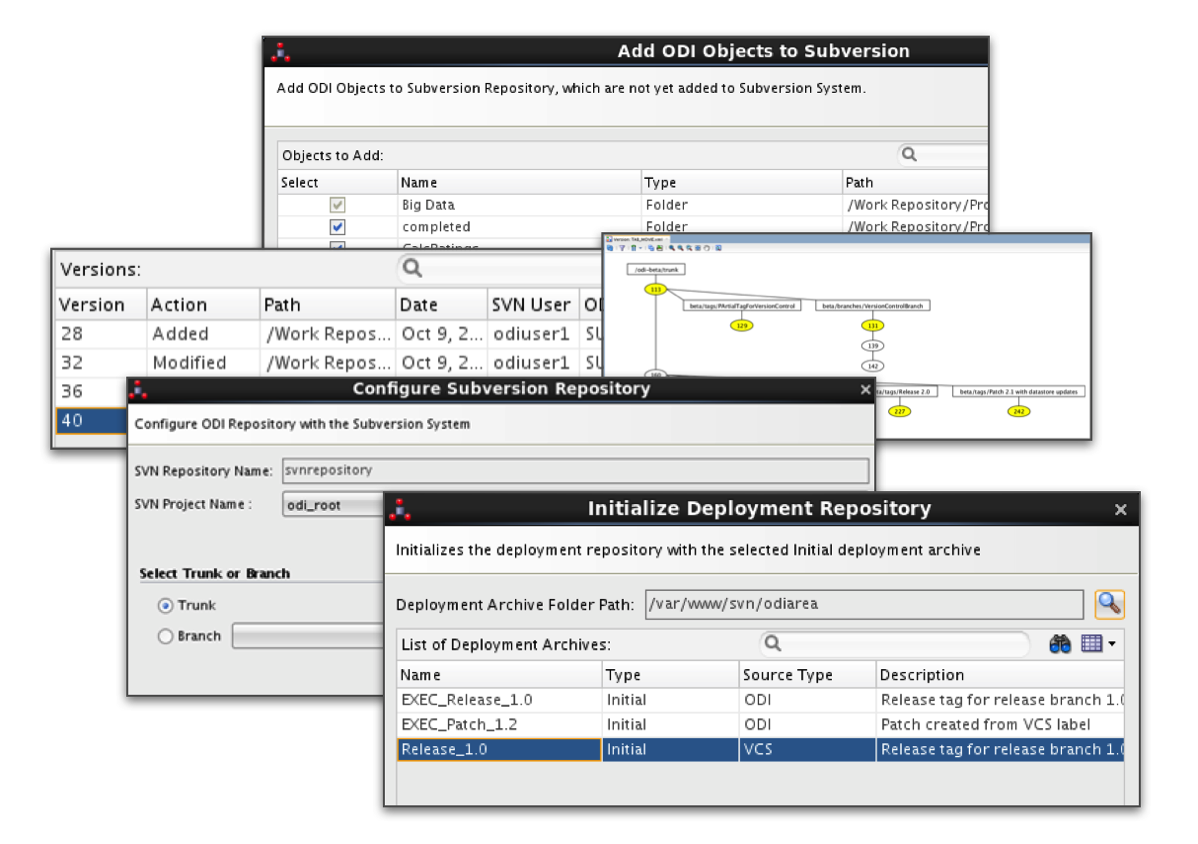Click the Action column header

point(202,305)
